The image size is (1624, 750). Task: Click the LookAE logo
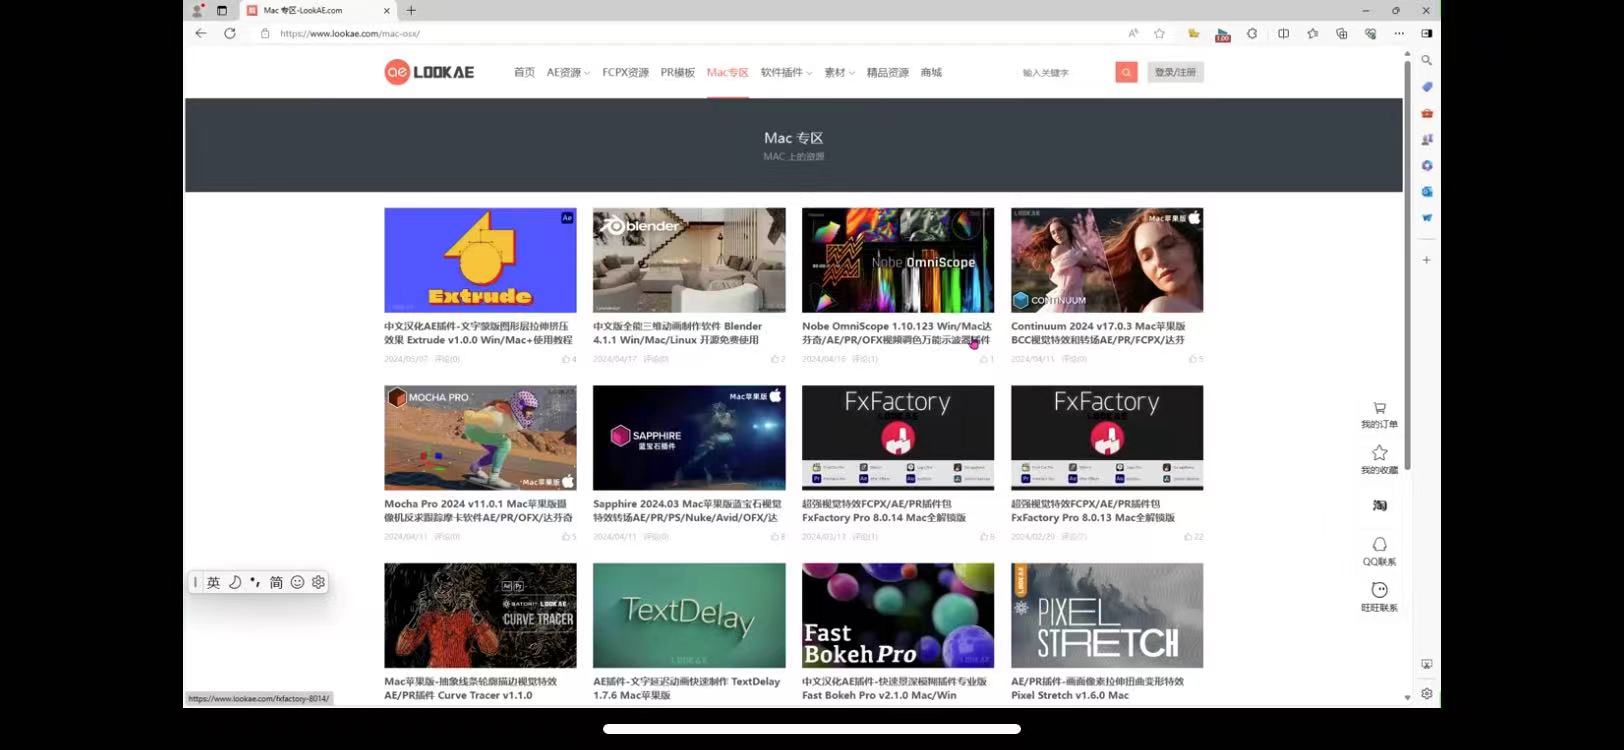(429, 72)
